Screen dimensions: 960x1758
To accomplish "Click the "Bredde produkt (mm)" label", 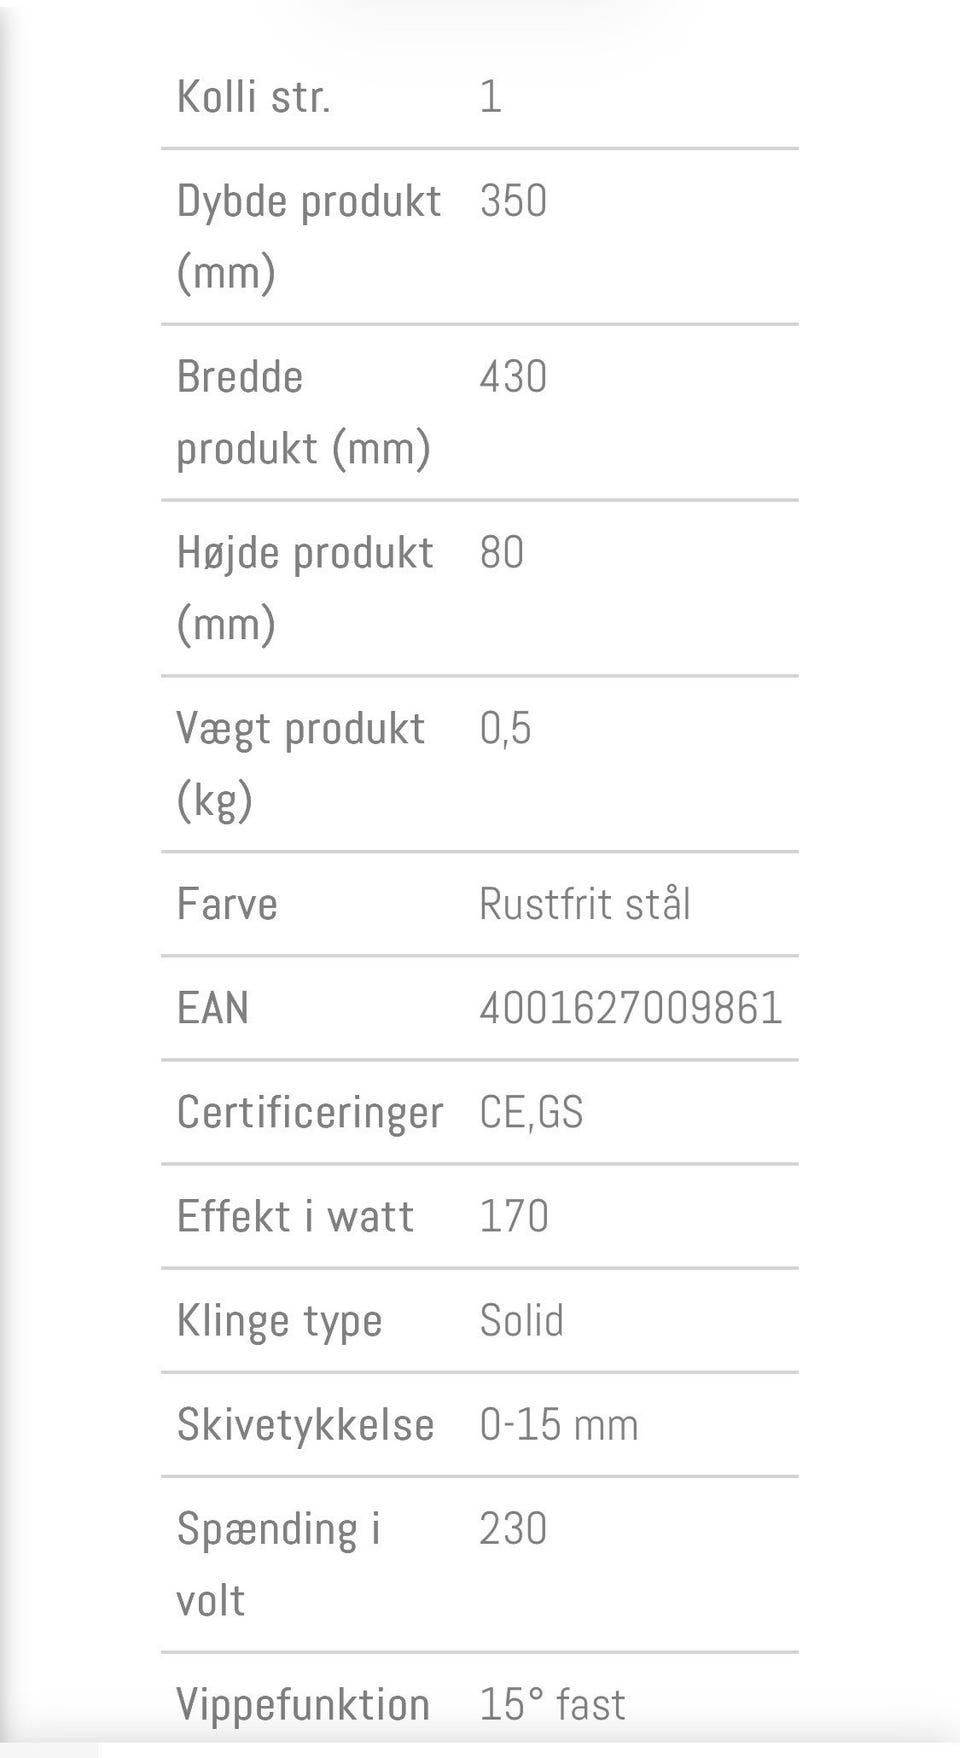I will 303,412.
